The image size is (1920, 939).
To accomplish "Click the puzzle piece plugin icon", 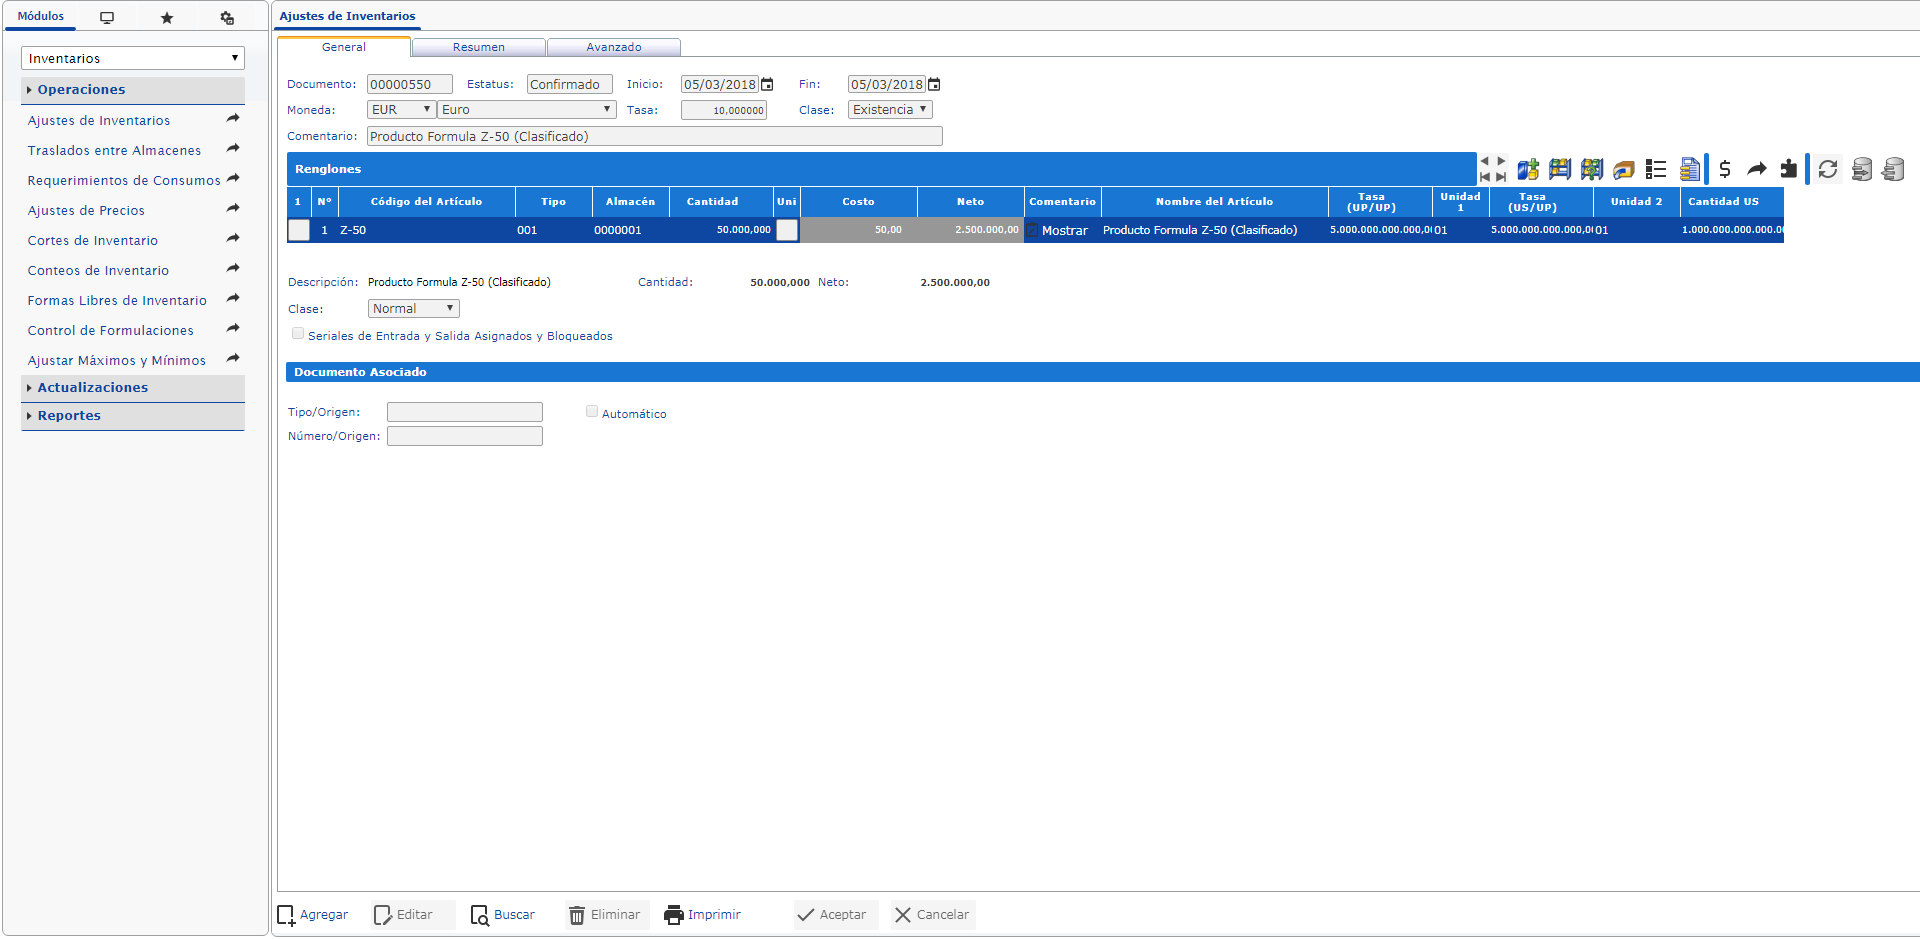I will tap(1789, 169).
